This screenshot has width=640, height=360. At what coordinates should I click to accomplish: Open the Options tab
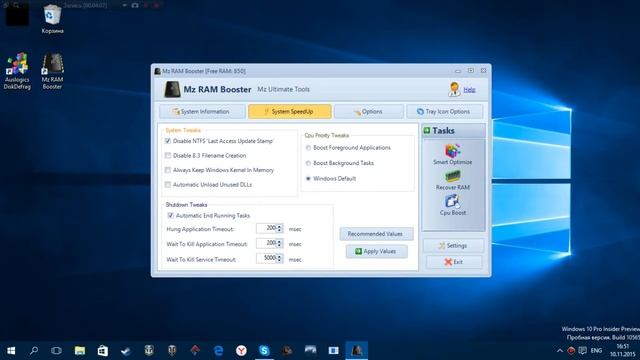(x=368, y=111)
